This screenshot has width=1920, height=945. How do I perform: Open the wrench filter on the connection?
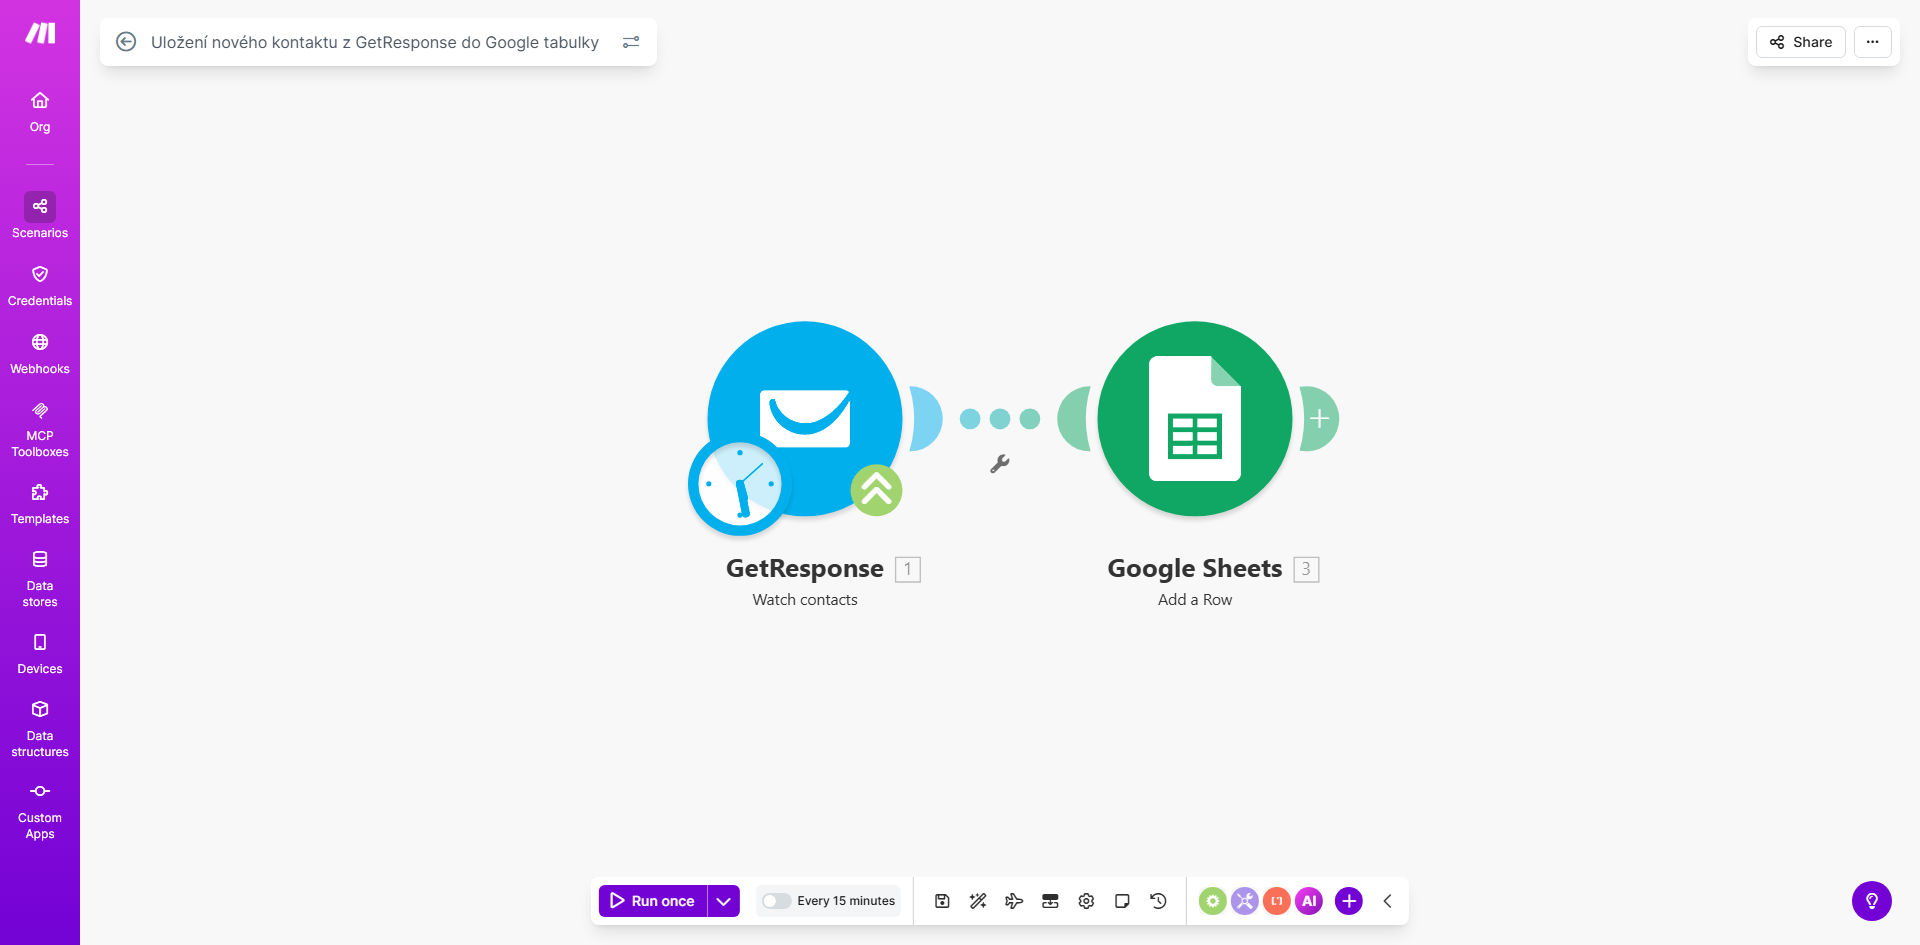coord(999,464)
